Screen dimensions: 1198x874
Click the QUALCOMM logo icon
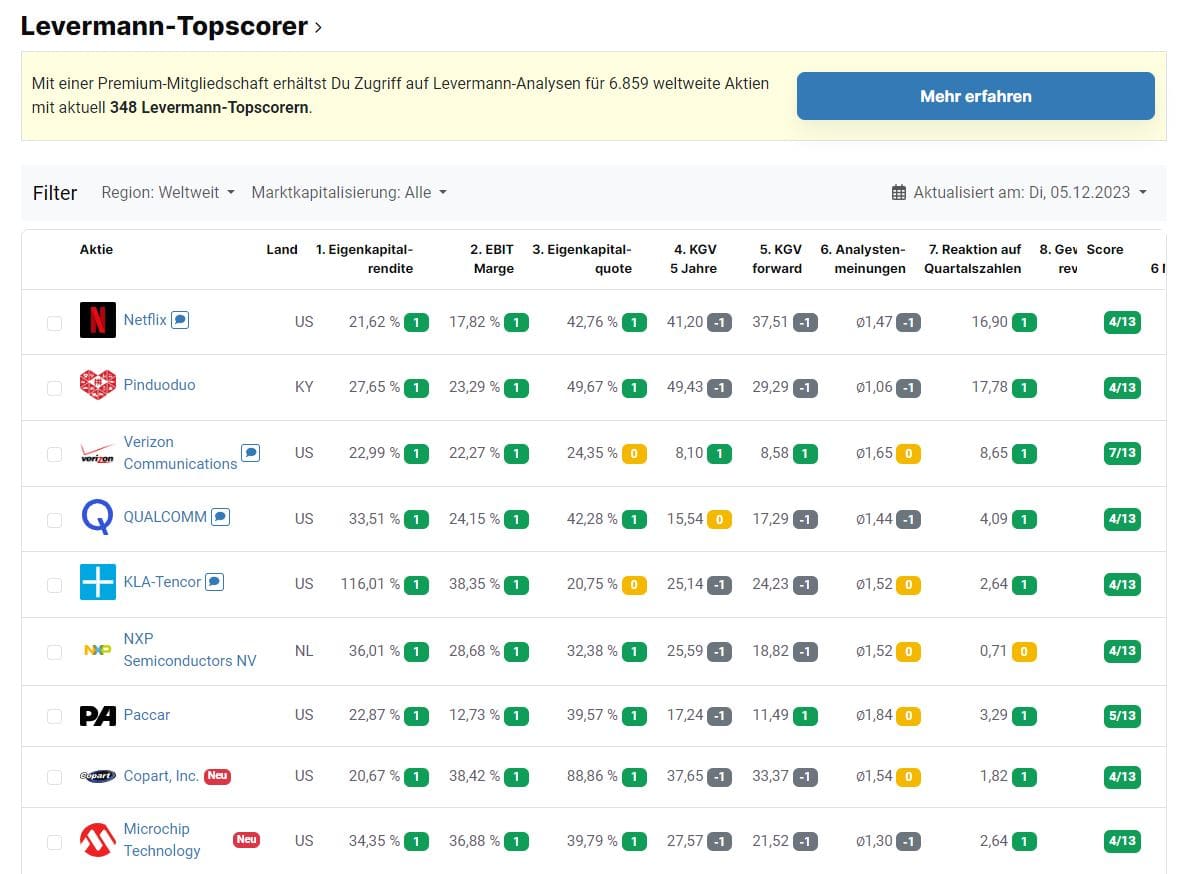(x=97, y=517)
